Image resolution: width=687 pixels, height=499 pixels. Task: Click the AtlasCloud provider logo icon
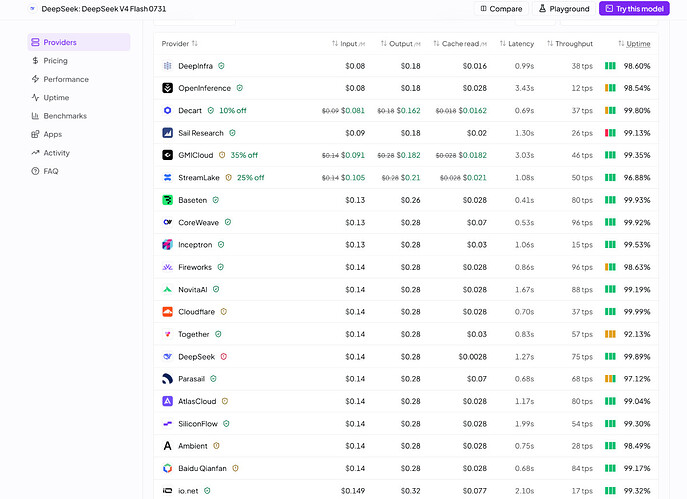[x=167, y=401]
